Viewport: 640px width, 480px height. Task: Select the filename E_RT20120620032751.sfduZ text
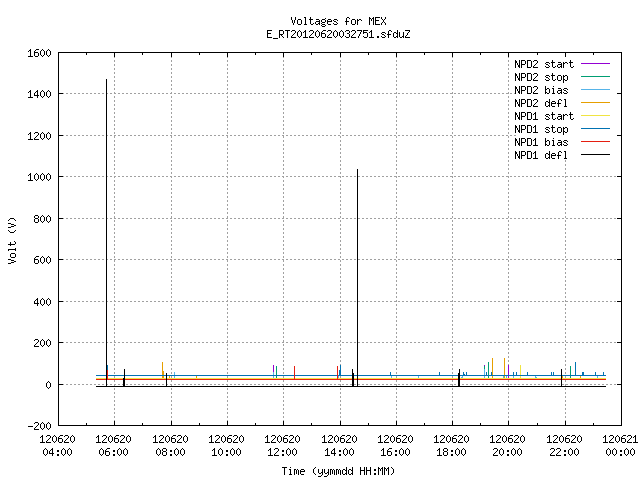pyautogui.click(x=338, y=34)
